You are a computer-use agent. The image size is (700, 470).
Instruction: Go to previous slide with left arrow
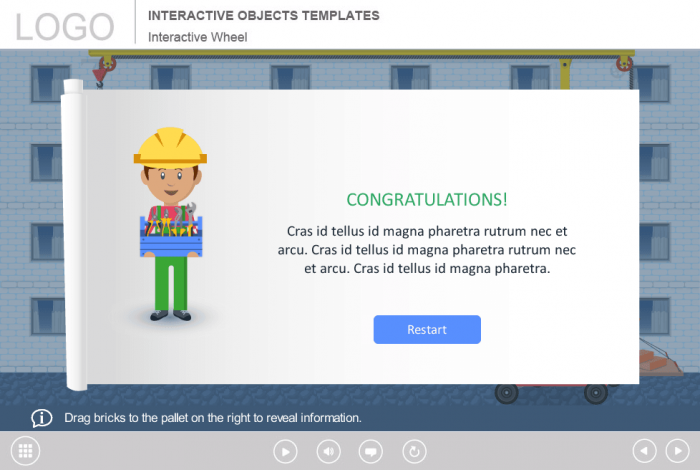pos(645,451)
